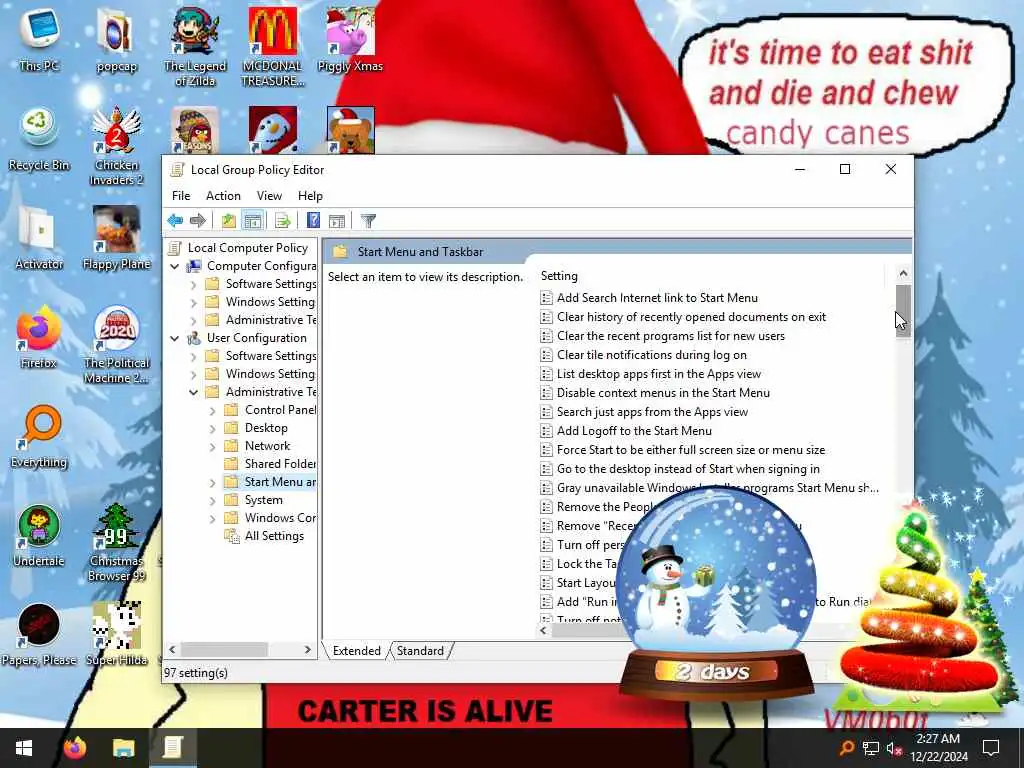
Task: Collapse Administrative Templates under User Configuration
Action: pyautogui.click(x=193, y=392)
